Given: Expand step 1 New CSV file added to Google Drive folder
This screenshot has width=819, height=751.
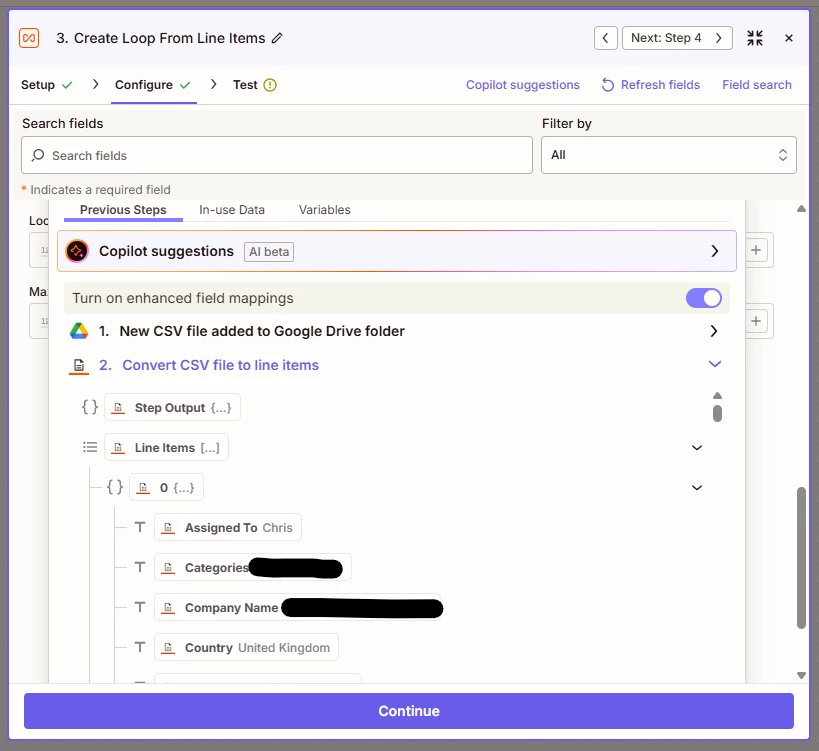Looking at the screenshot, I should click(x=396, y=331).
